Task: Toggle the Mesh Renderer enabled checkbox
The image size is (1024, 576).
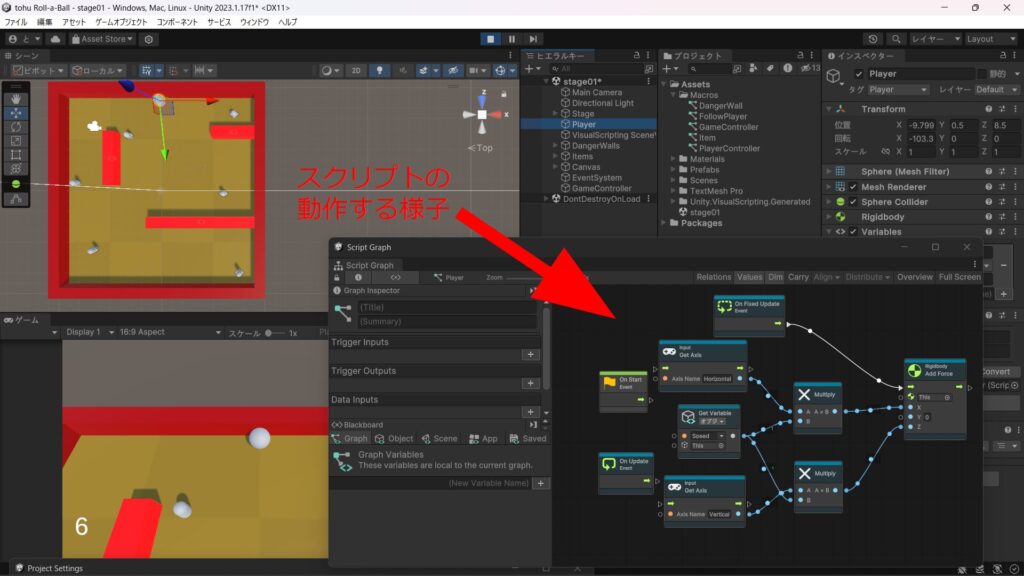Action: [853, 187]
